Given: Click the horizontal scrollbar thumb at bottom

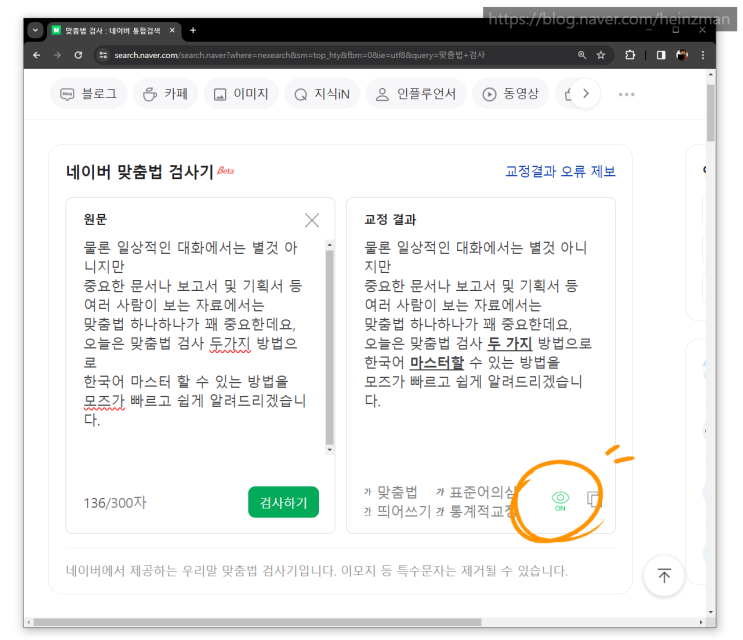Looking at the screenshot, I should pos(257,622).
